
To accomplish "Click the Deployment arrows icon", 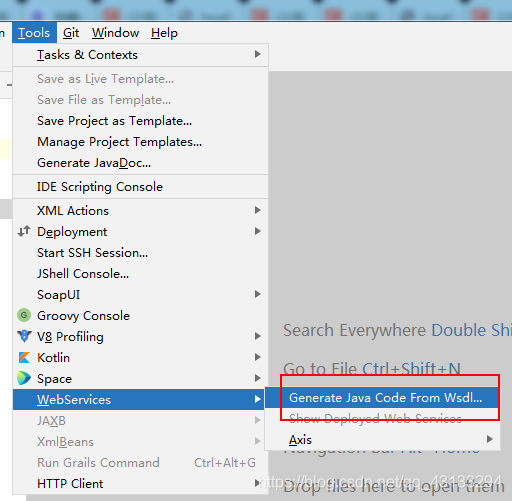I will click(24, 231).
